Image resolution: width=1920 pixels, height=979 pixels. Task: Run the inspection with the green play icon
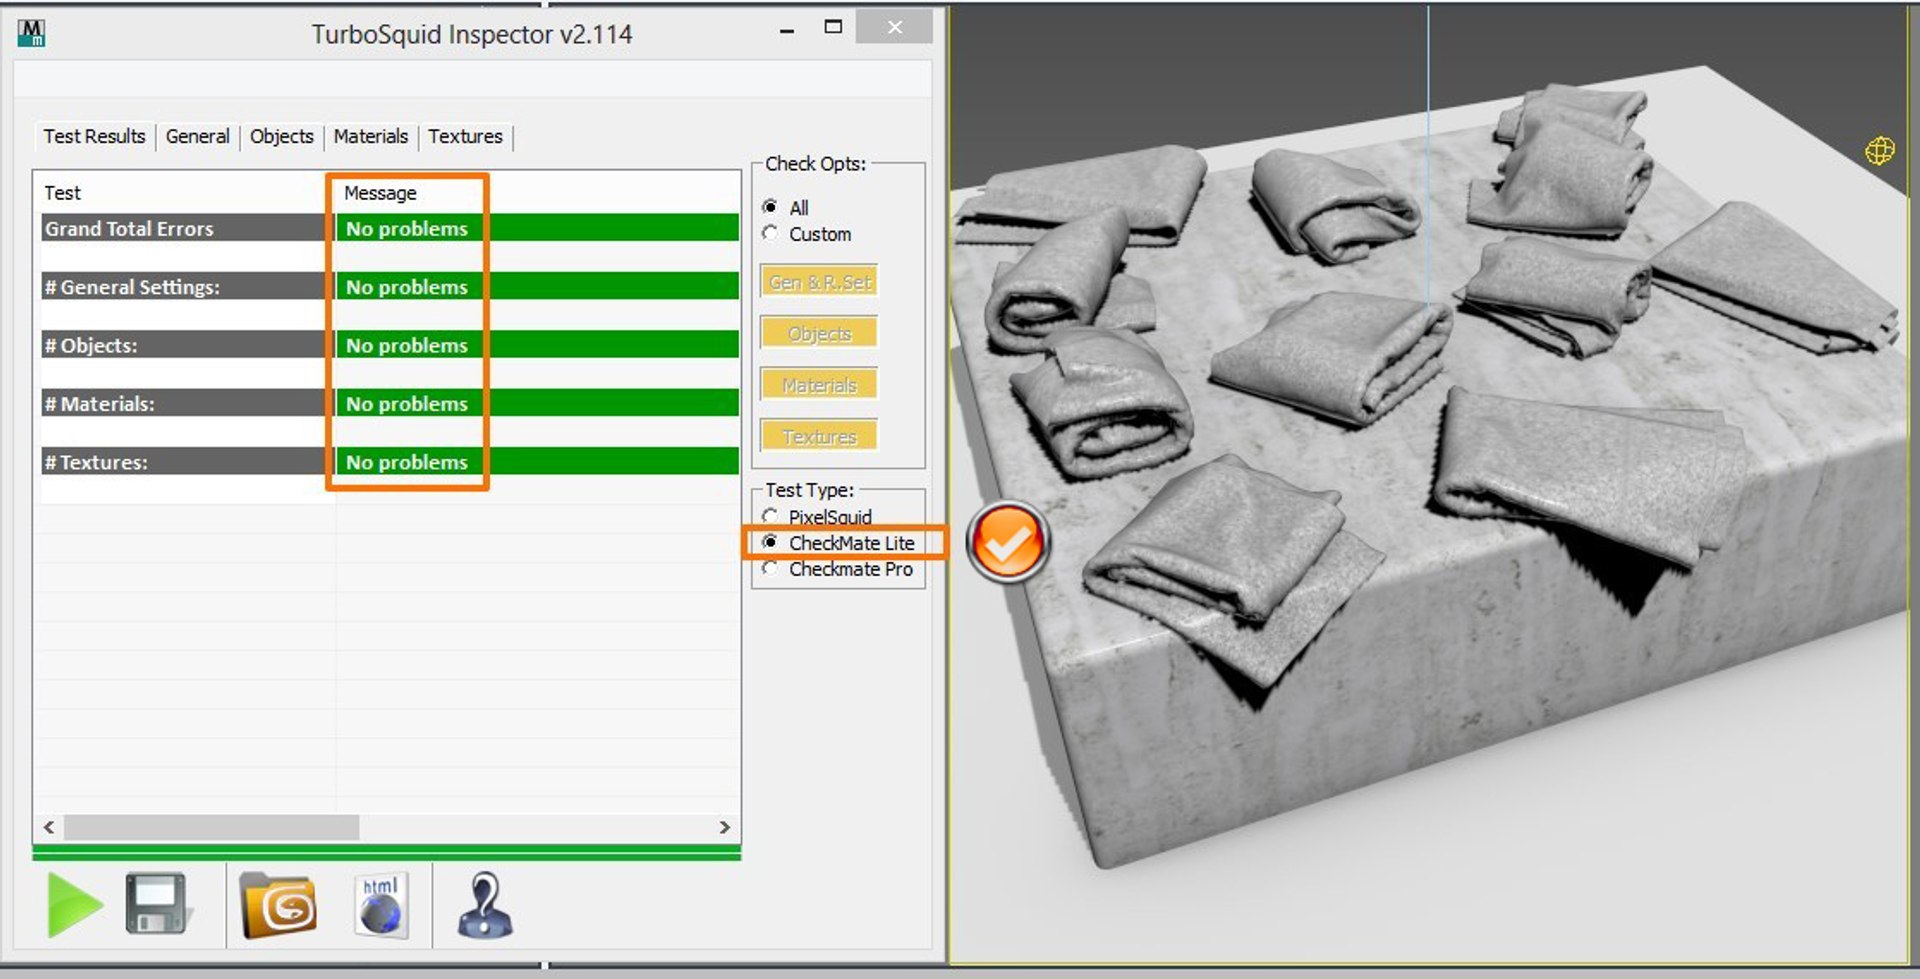tap(74, 905)
